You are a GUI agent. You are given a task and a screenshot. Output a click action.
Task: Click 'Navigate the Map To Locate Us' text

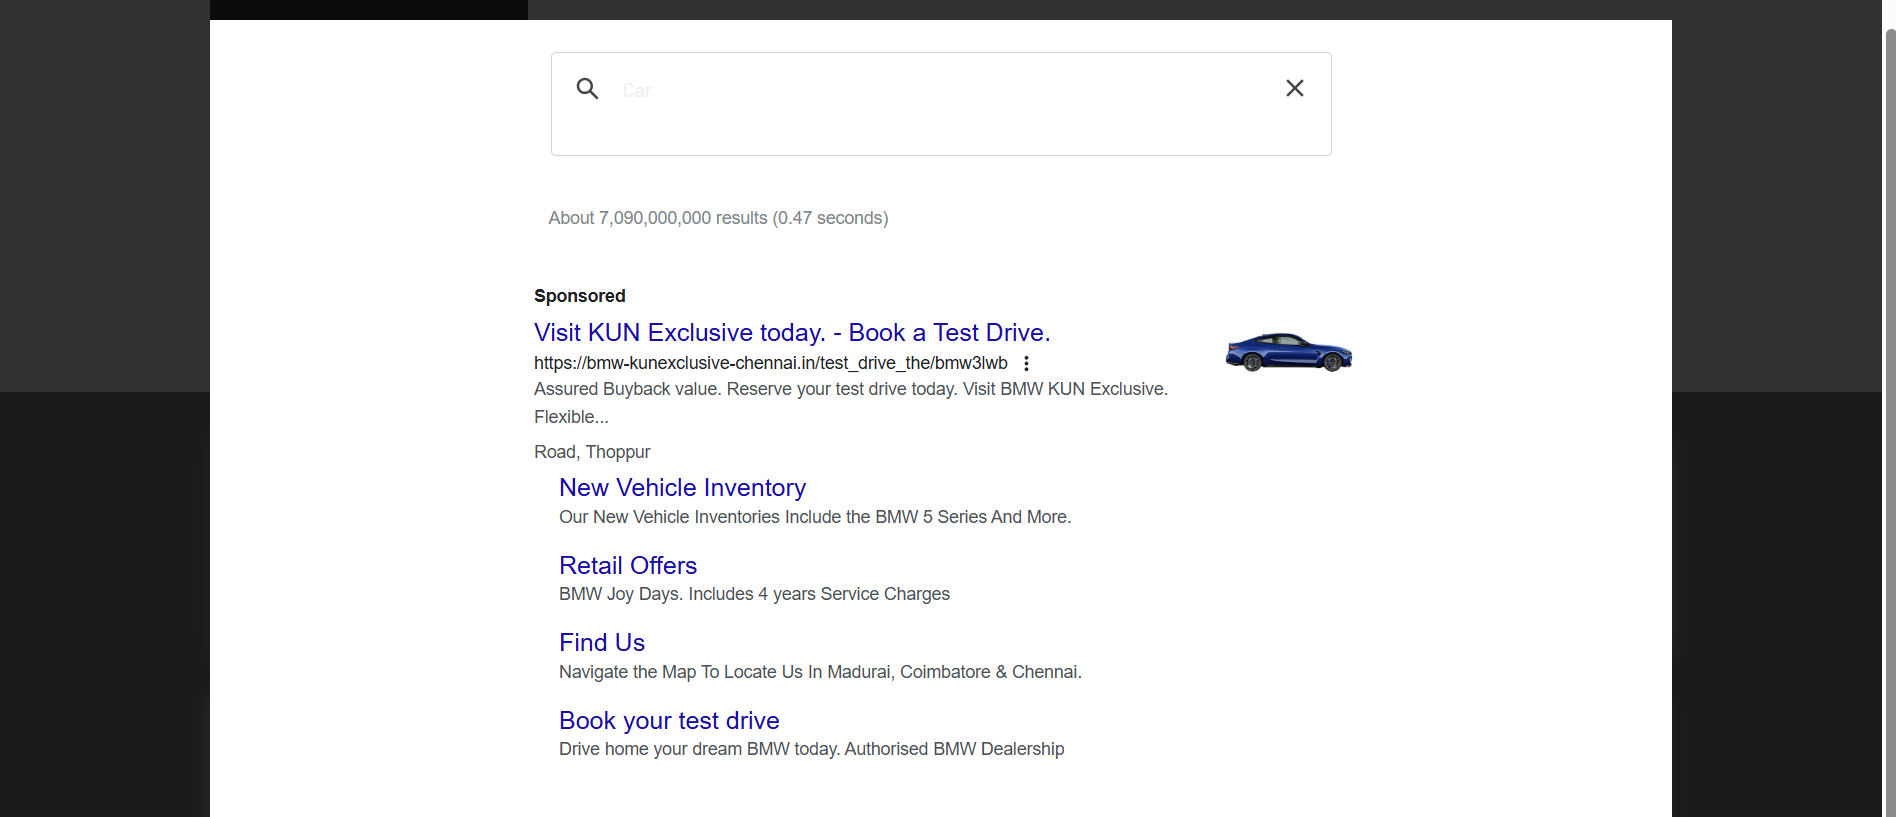click(820, 672)
